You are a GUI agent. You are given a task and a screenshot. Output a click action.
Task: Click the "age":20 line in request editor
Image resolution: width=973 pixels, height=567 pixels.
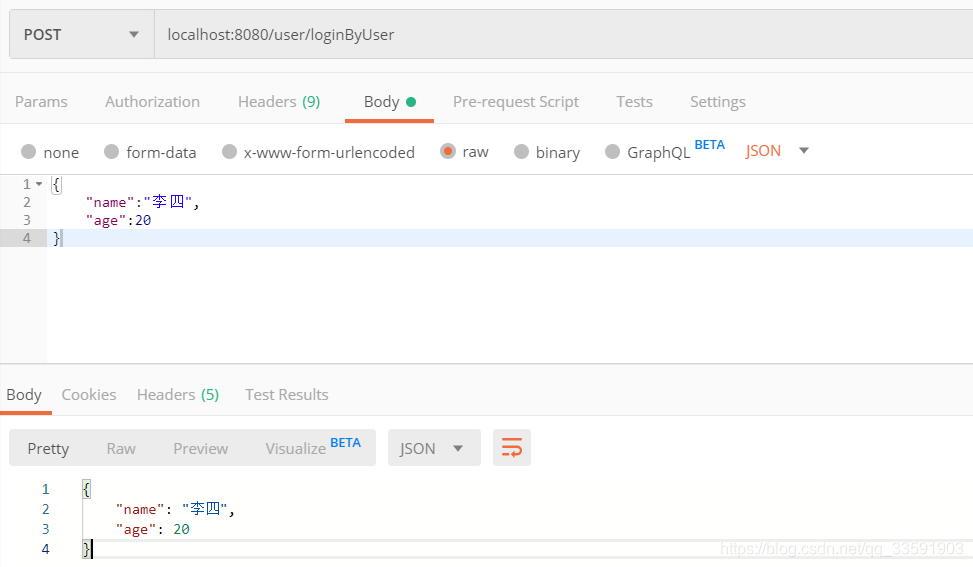(x=119, y=220)
